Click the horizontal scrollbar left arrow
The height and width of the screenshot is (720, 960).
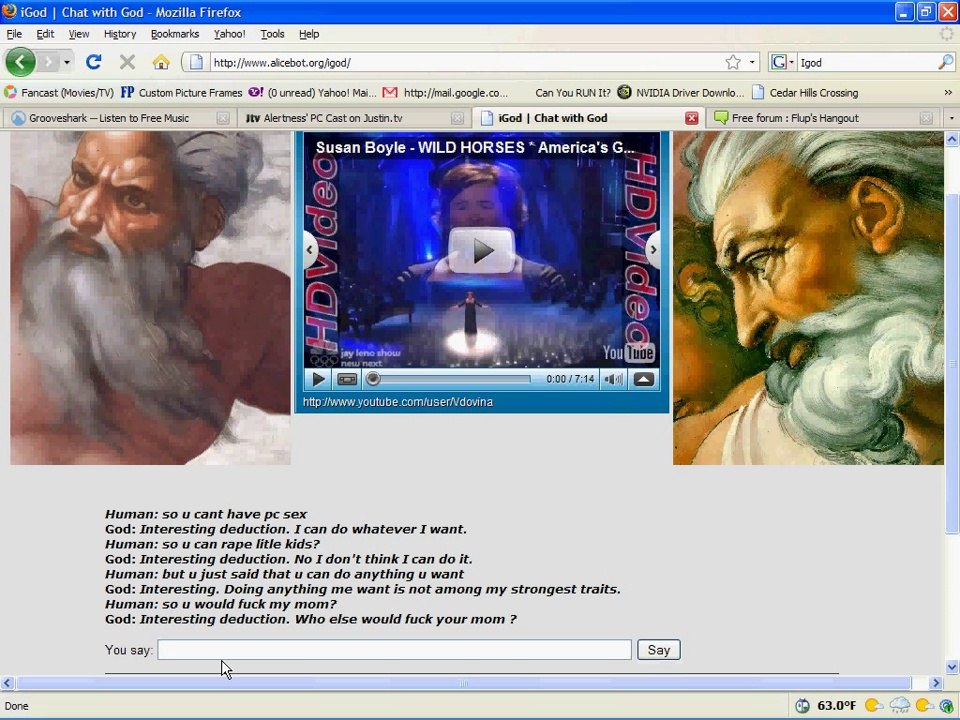click(x=7, y=683)
